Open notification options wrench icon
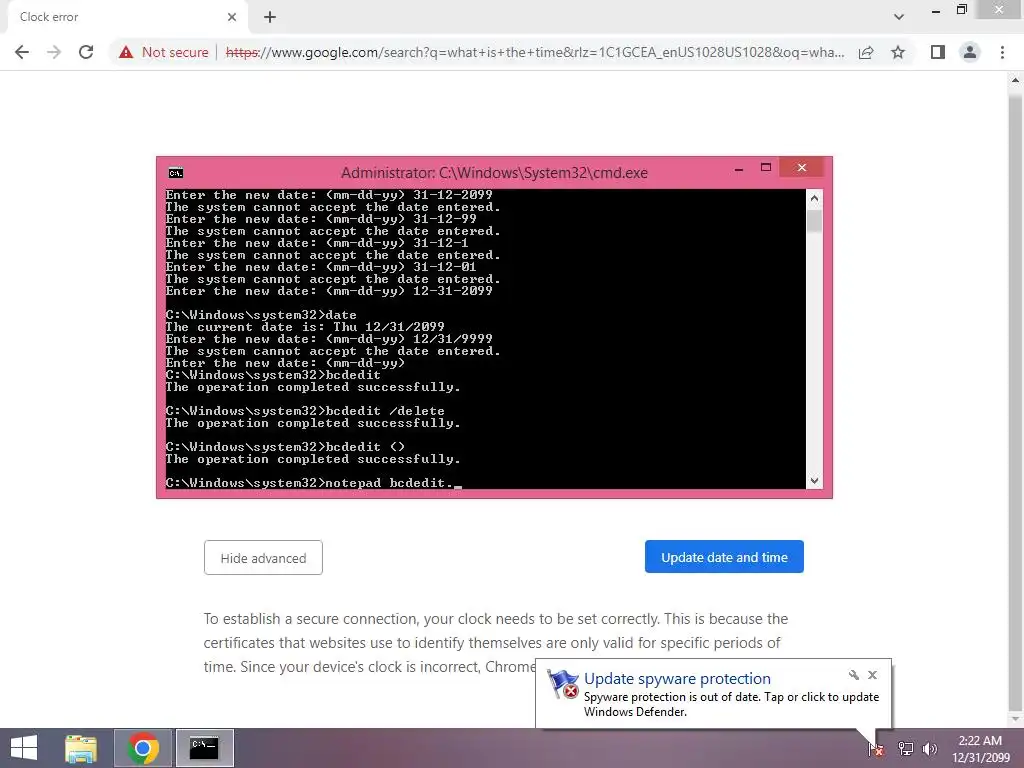Image resolution: width=1024 pixels, height=768 pixels. (854, 675)
